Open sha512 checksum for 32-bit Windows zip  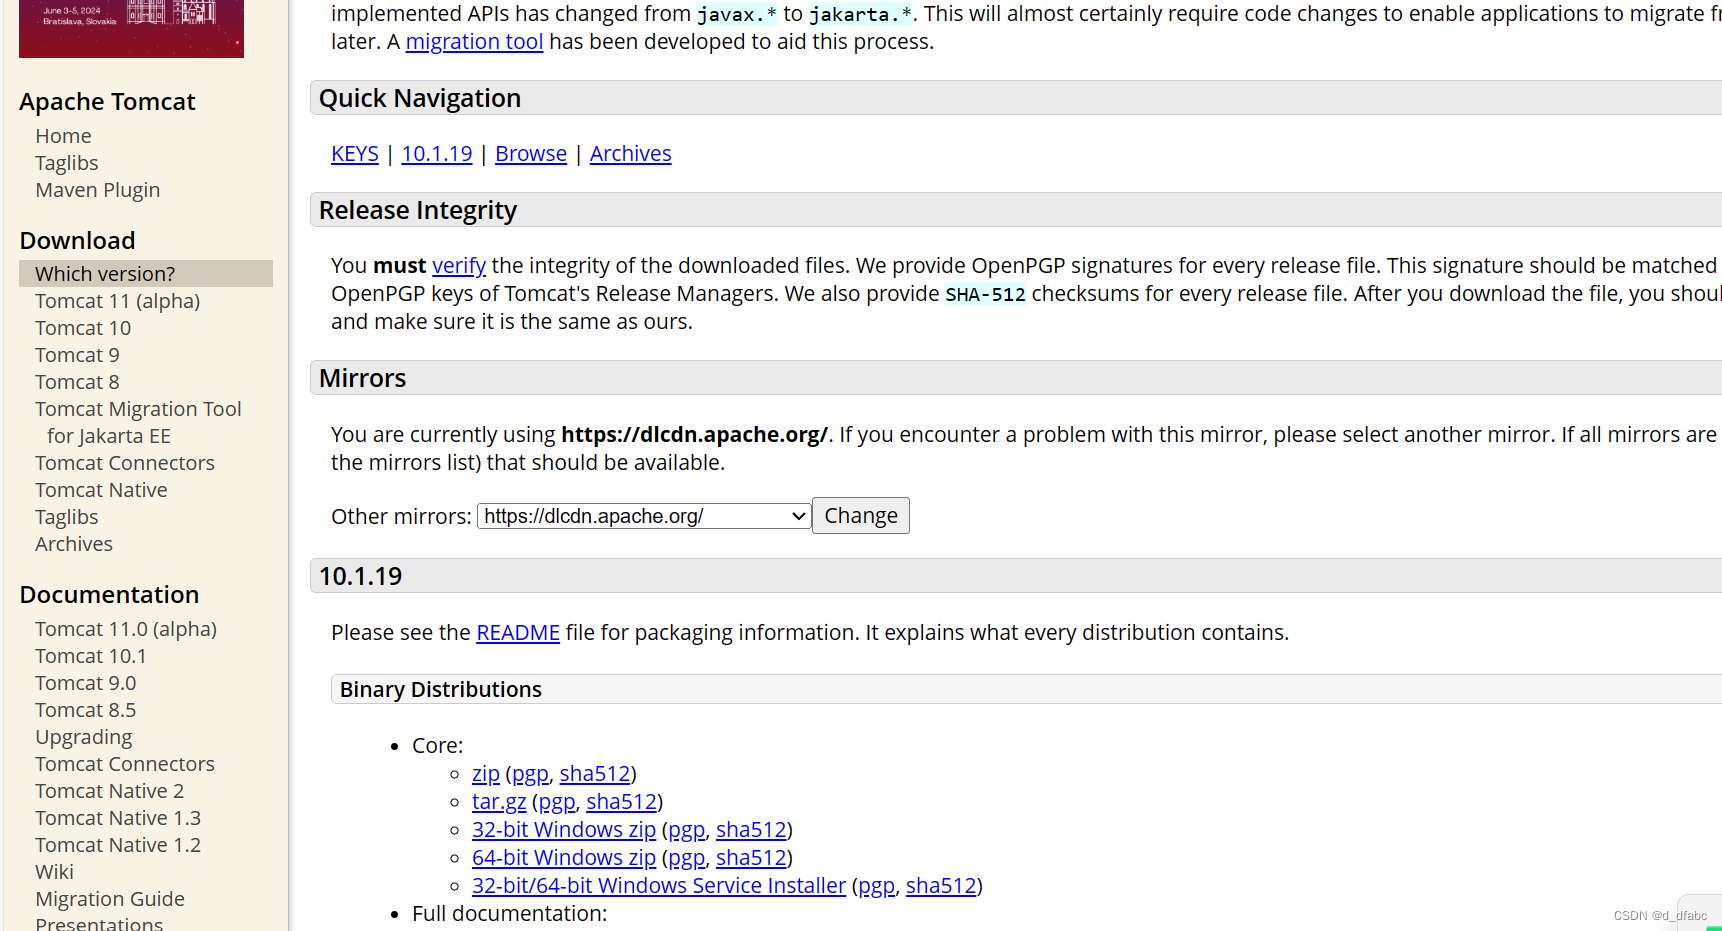coord(751,830)
